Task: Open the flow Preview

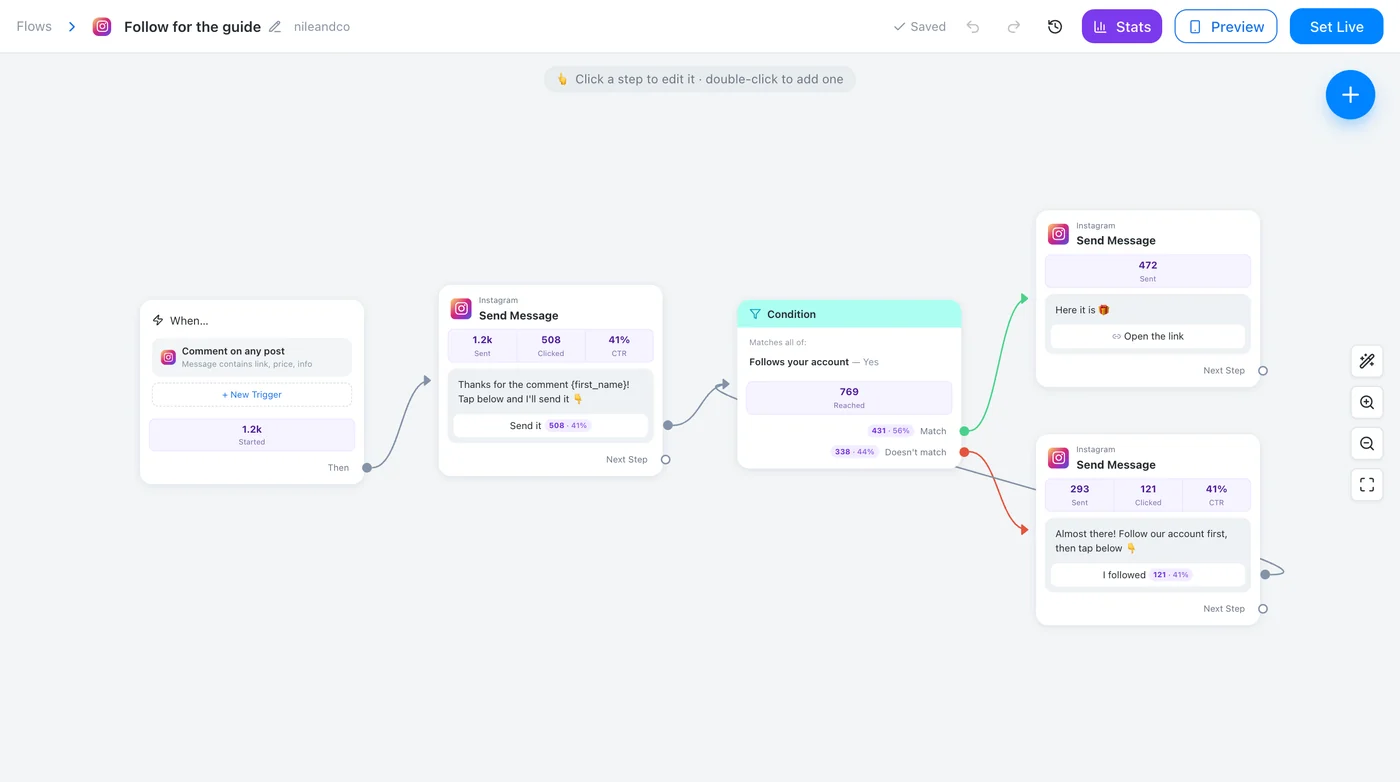Action: (x=1226, y=27)
